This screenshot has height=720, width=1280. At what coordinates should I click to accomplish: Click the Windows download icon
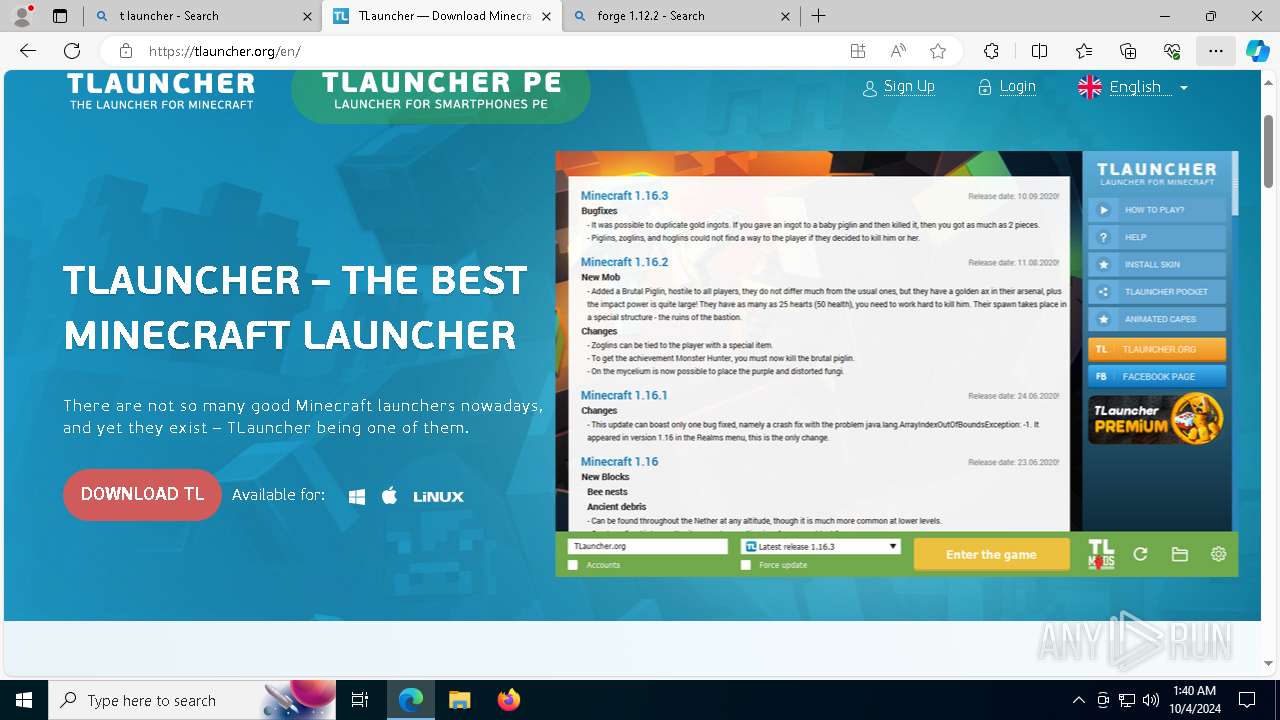coord(357,496)
